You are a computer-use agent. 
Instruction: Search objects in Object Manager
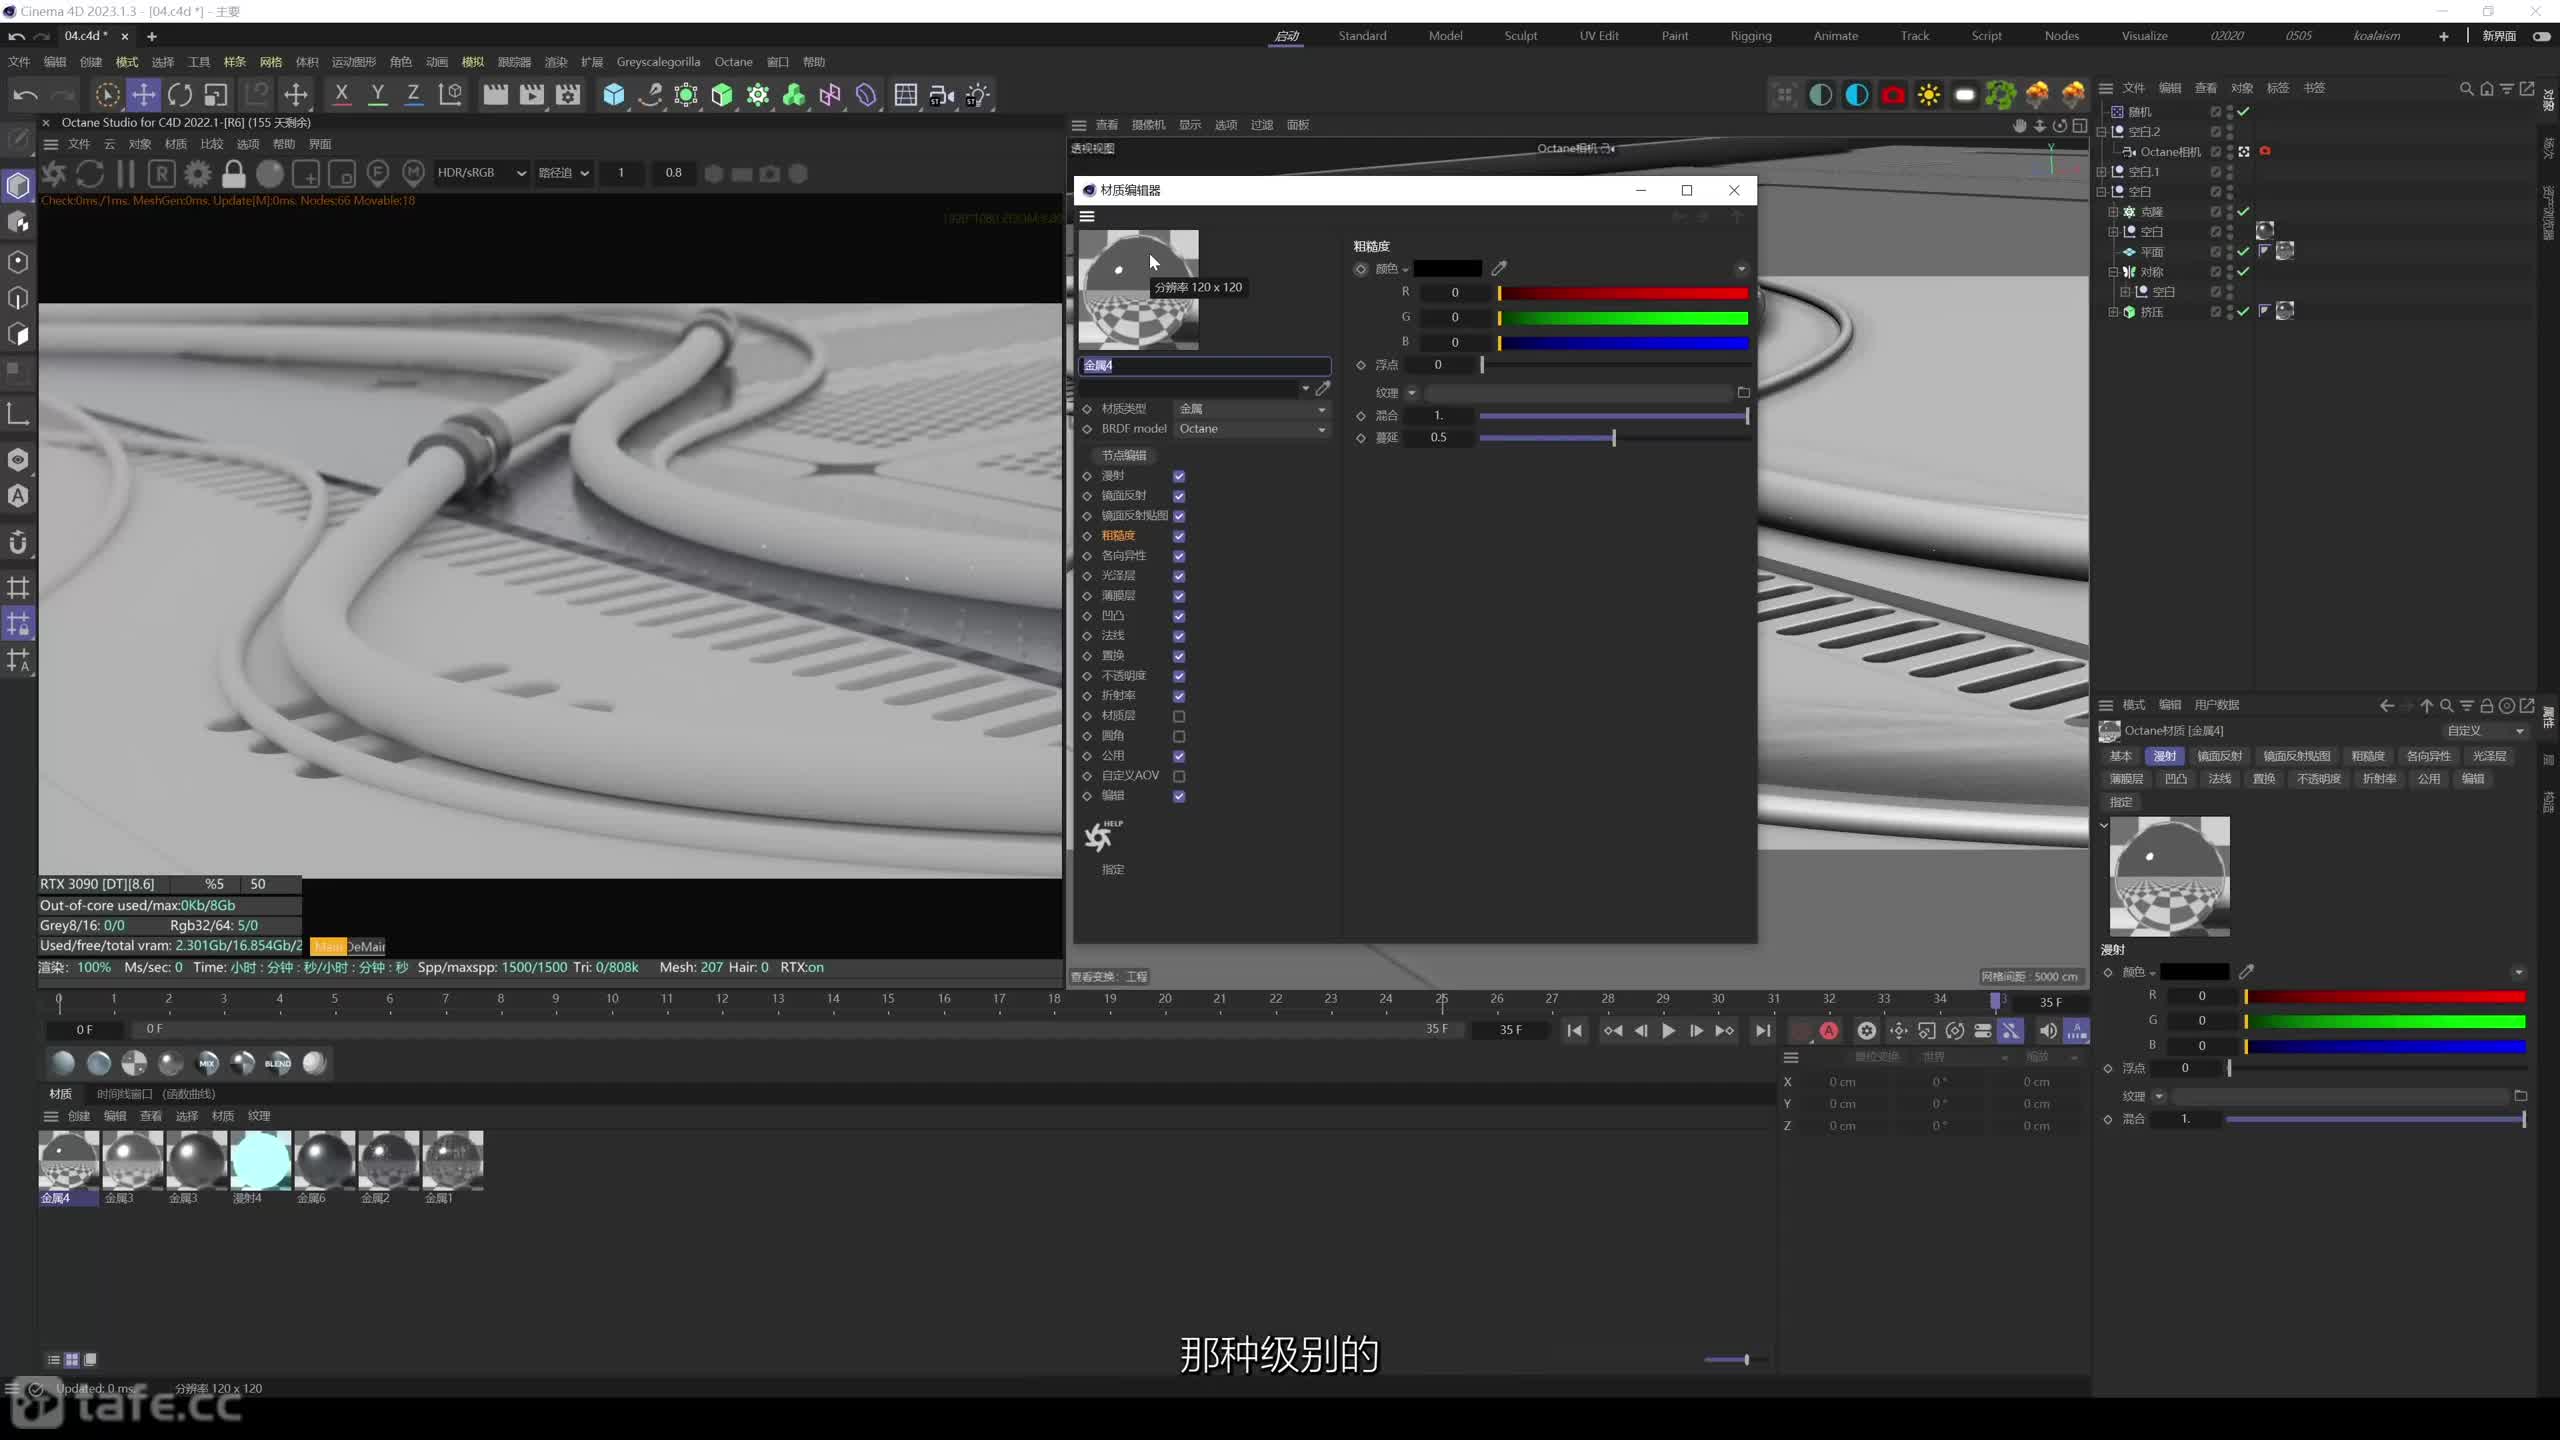(2466, 88)
